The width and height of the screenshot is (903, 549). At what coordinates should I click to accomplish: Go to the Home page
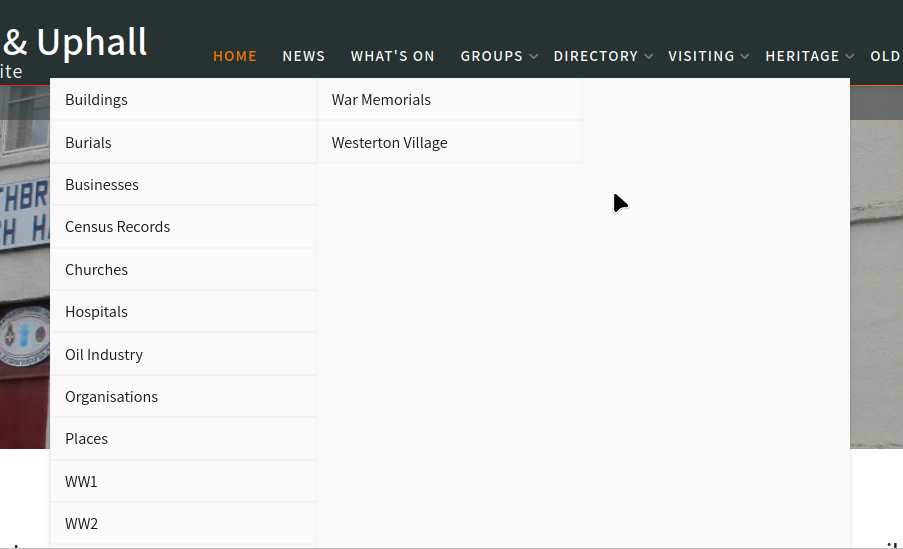235,56
